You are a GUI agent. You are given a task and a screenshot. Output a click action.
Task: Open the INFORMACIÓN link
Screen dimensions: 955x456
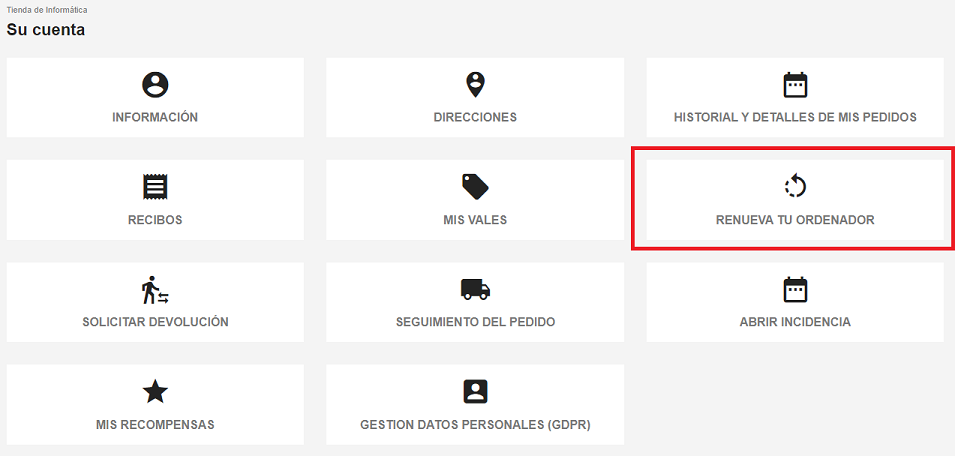155,118
